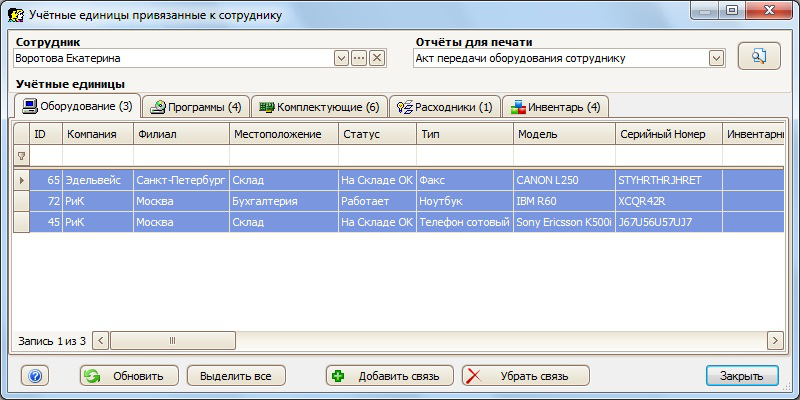Click the Выделить все button

click(x=236, y=376)
